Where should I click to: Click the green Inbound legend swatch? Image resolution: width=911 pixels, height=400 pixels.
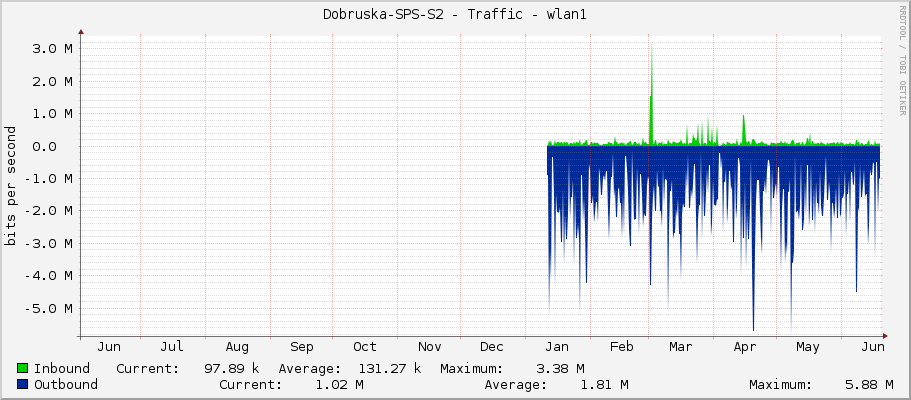23,368
